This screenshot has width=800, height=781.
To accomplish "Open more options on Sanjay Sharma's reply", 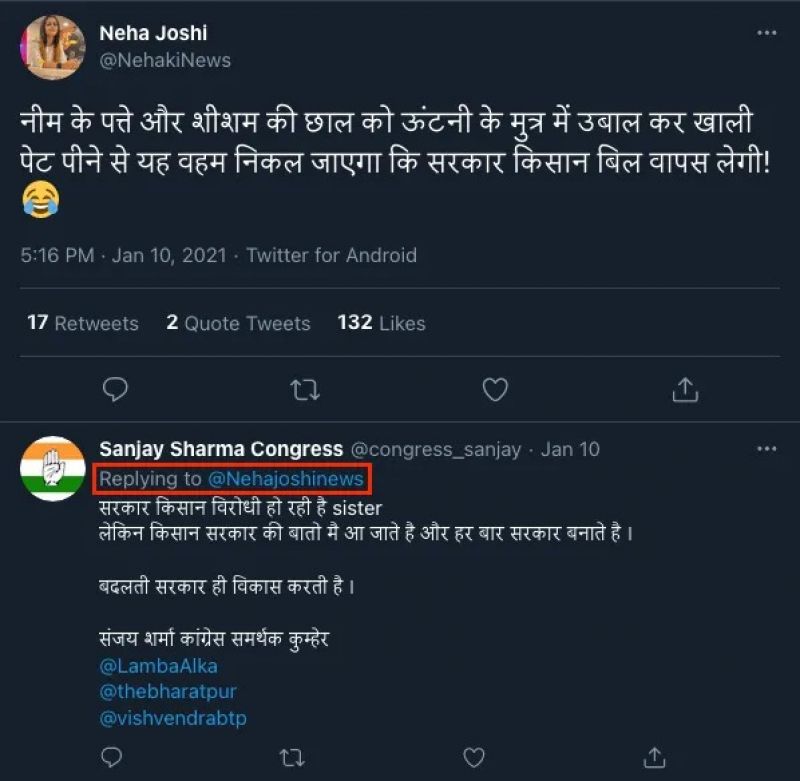I will point(766,449).
